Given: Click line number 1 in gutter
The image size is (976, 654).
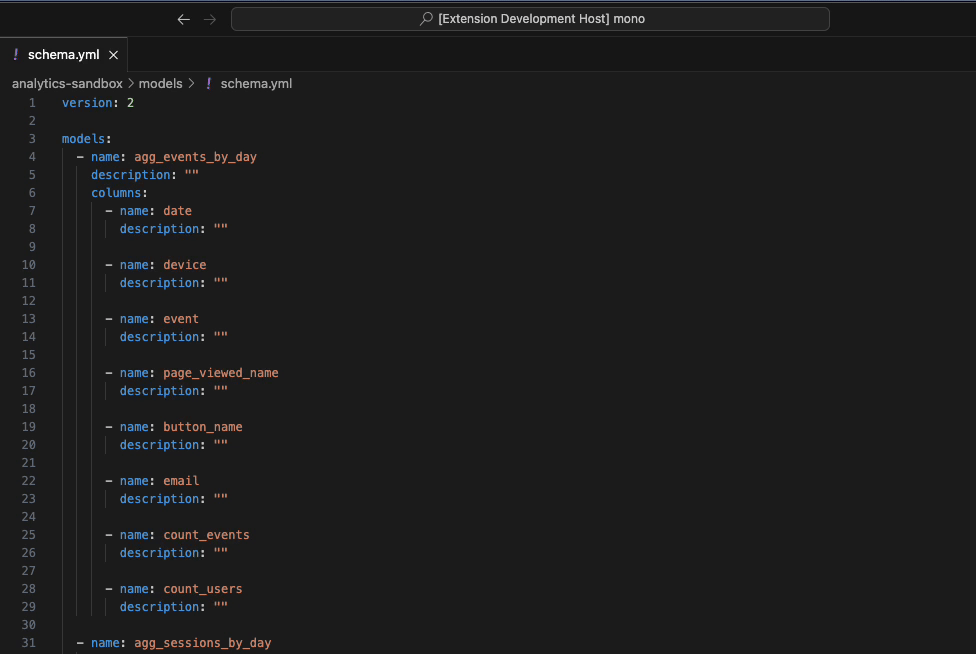Looking at the screenshot, I should pos(32,103).
